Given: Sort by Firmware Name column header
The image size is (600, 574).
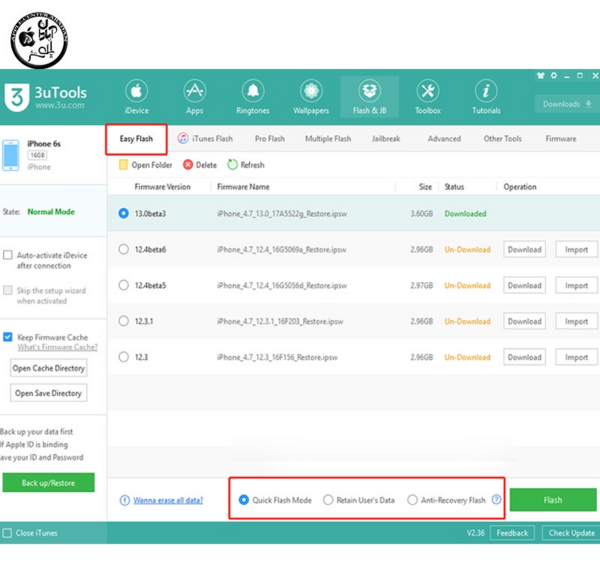Looking at the screenshot, I should click(243, 187).
